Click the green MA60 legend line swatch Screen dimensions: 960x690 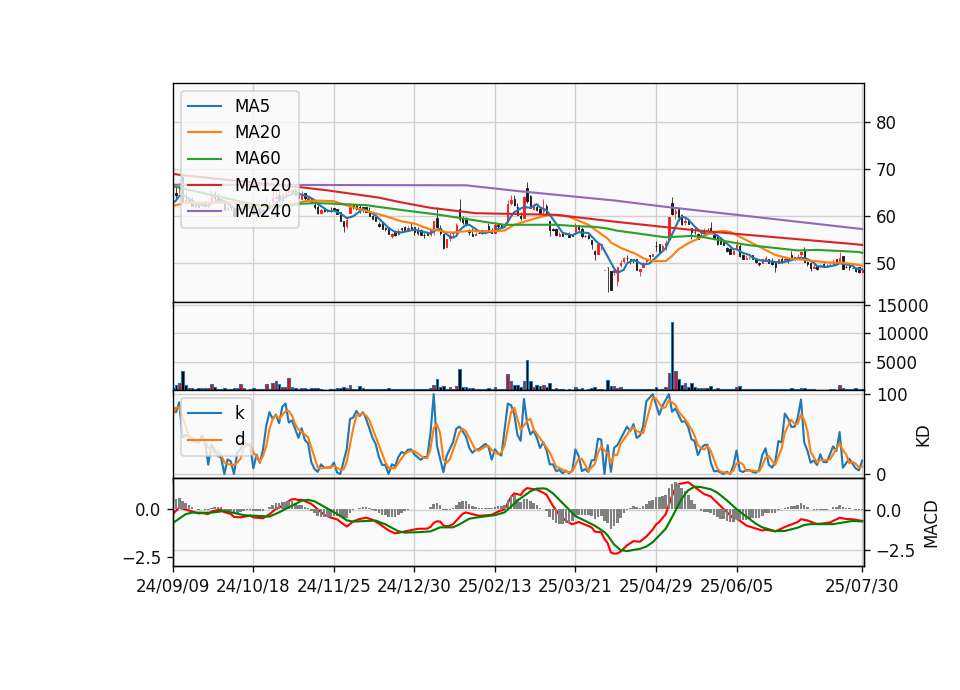point(204,159)
